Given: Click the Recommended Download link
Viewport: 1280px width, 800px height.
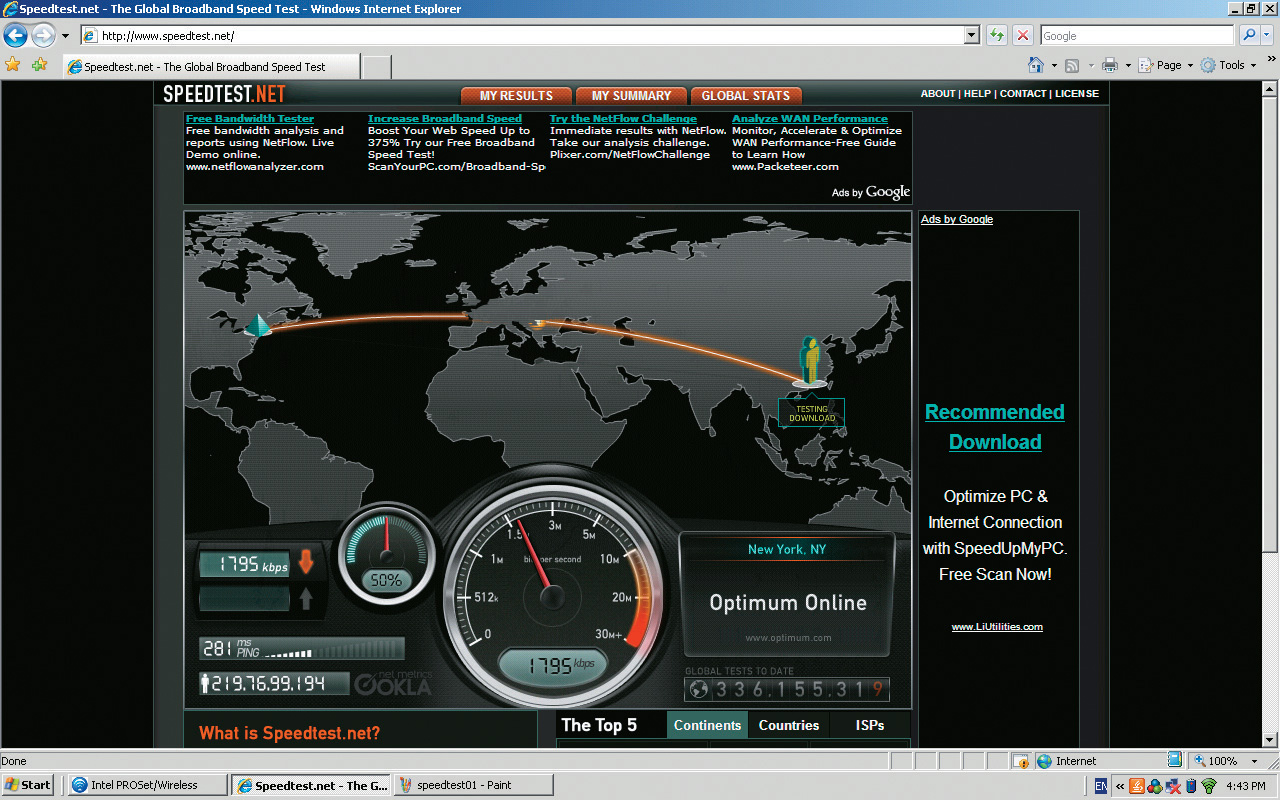Looking at the screenshot, I should click(x=995, y=427).
